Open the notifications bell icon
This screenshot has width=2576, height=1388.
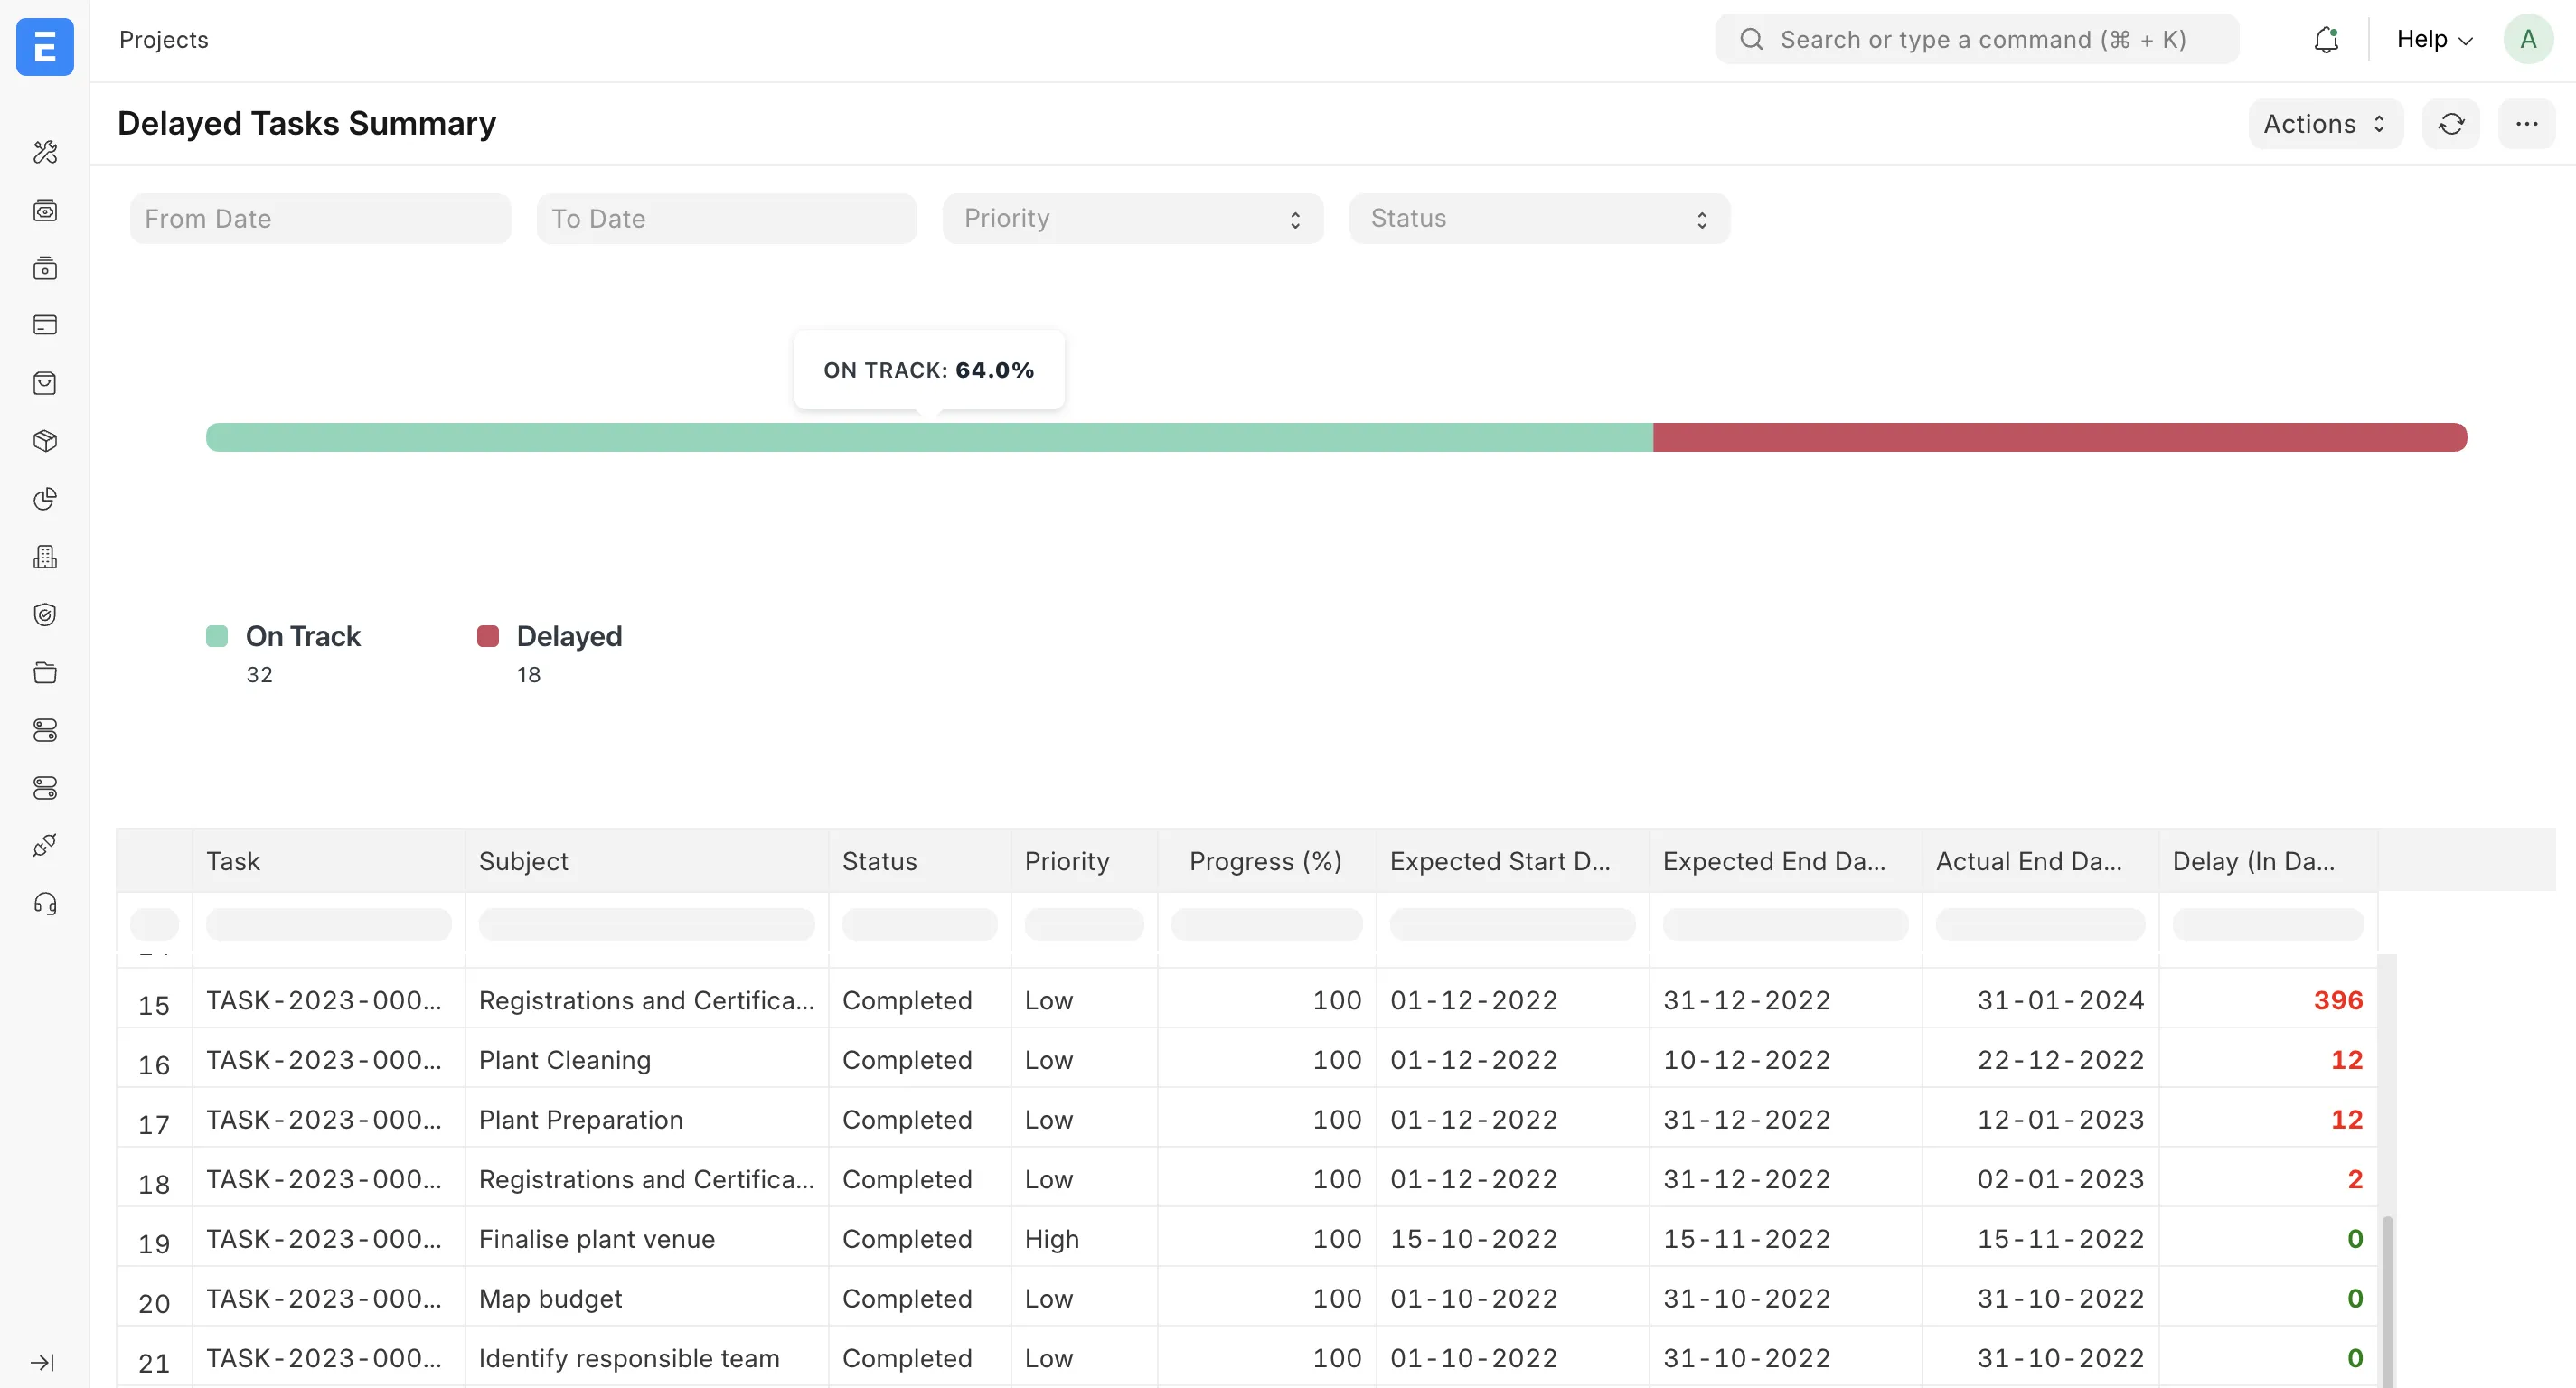[2326, 39]
